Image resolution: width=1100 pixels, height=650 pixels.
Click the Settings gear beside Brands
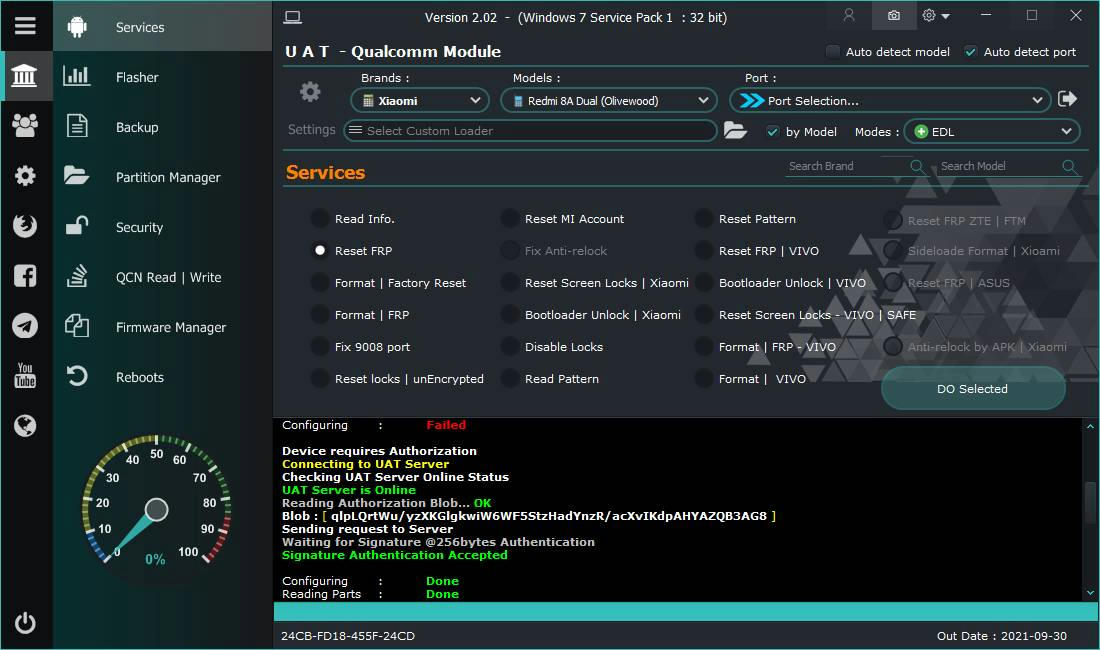tap(310, 92)
